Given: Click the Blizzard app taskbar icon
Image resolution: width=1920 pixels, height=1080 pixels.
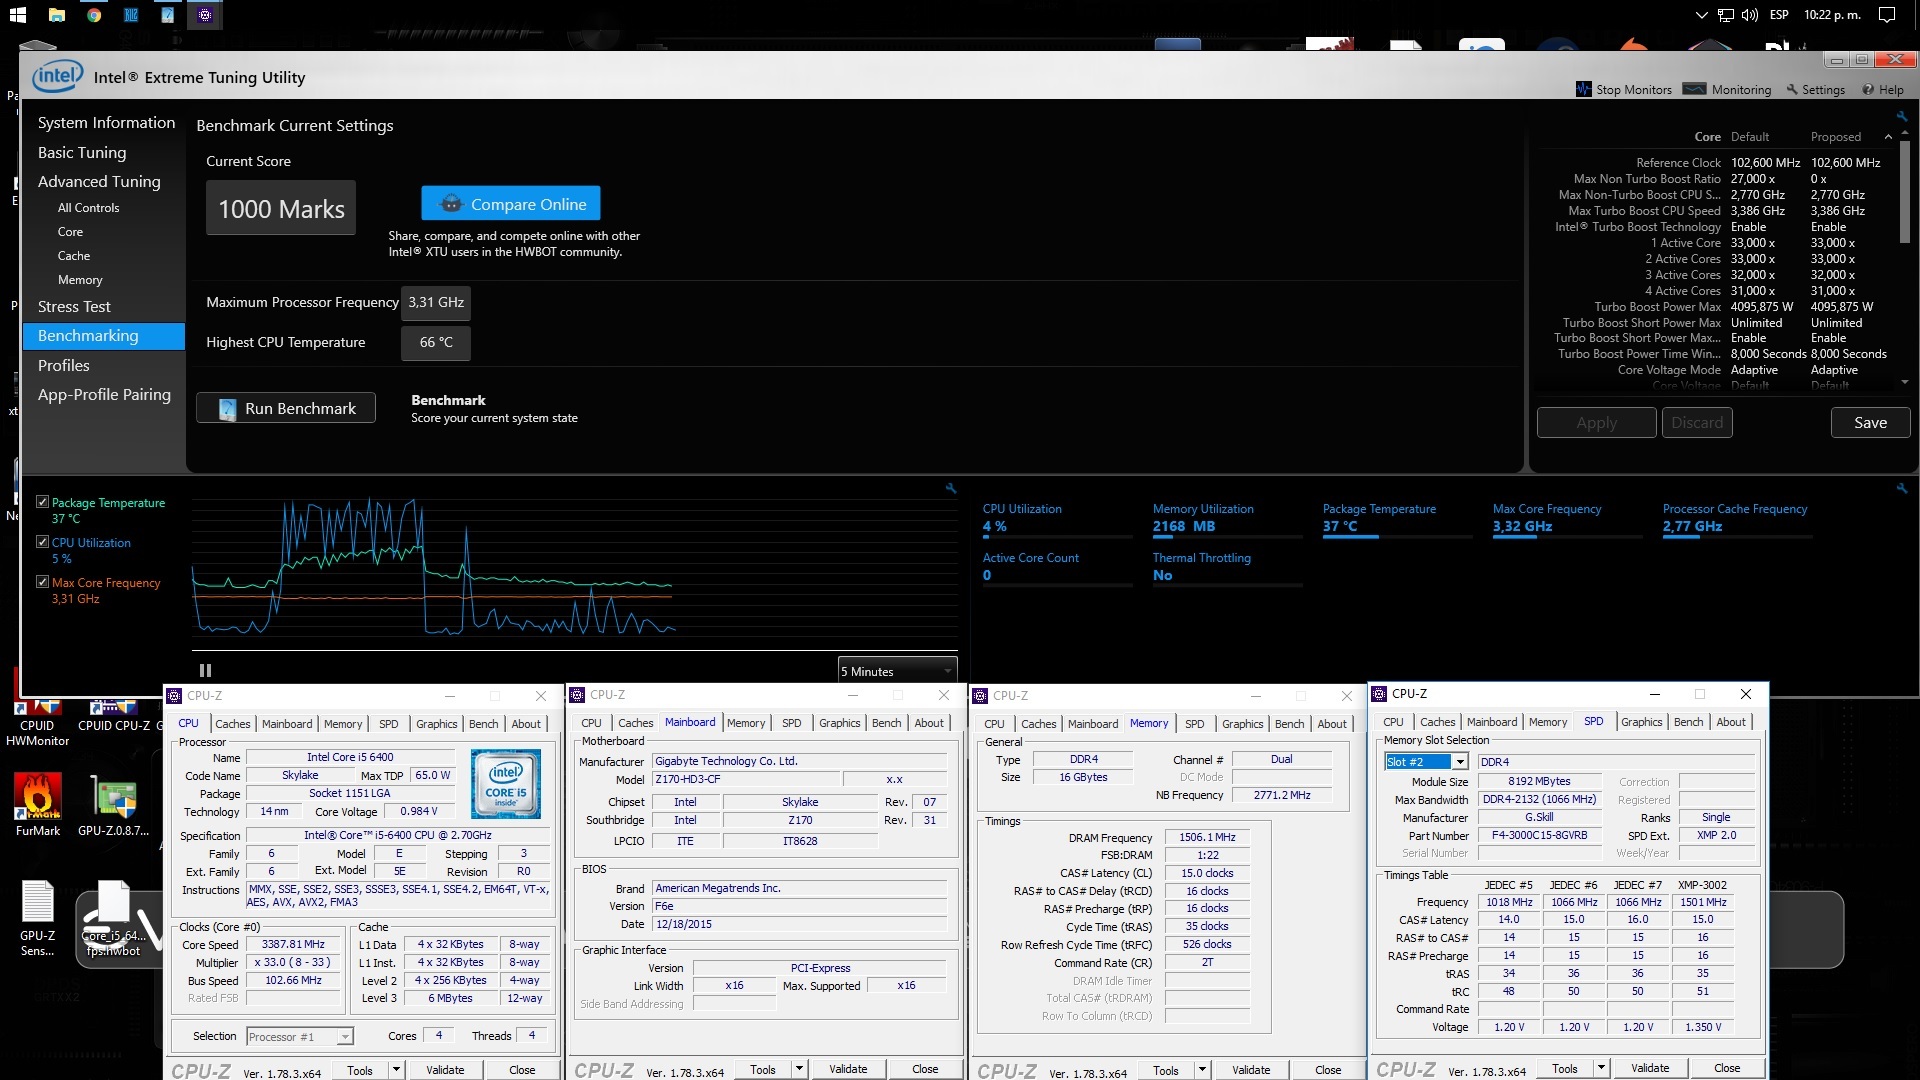Looking at the screenshot, I should point(131,15).
